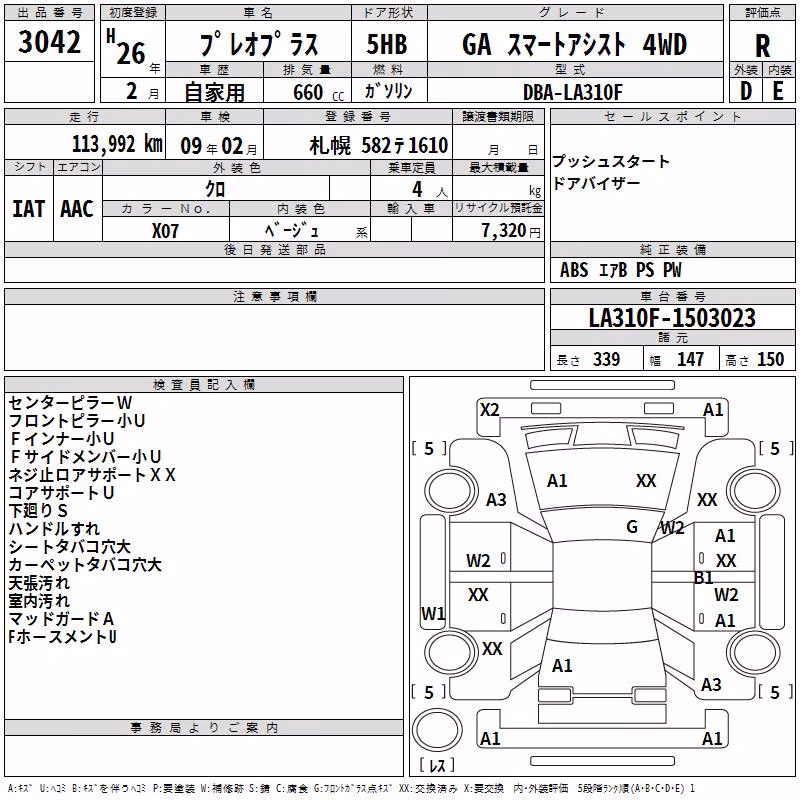The height and width of the screenshot is (800, 800).
Task: Click inspector note Fインナー小U
Action: tap(61, 439)
